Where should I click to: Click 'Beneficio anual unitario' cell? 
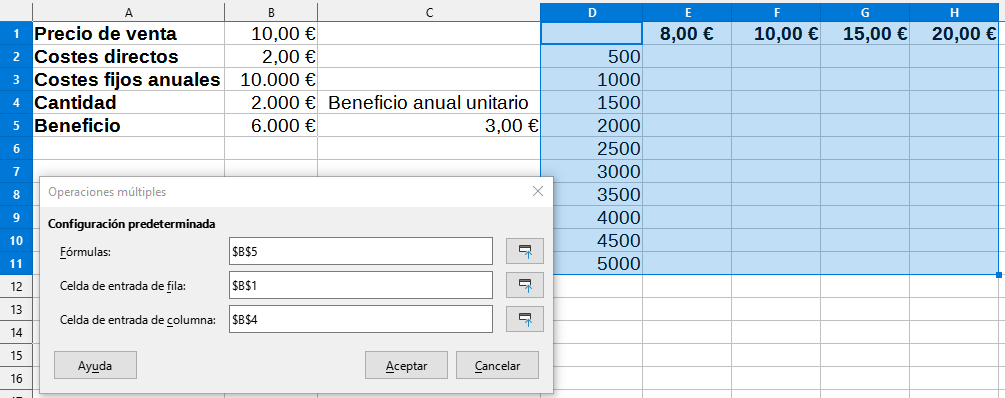pyautogui.click(x=429, y=103)
